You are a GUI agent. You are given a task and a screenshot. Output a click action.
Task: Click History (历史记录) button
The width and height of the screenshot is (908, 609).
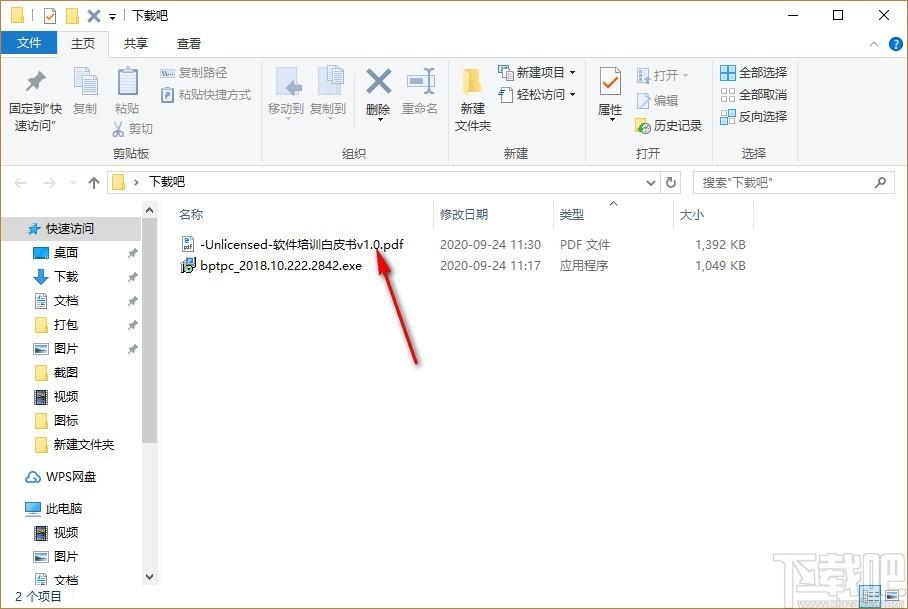pyautogui.click(x=668, y=126)
